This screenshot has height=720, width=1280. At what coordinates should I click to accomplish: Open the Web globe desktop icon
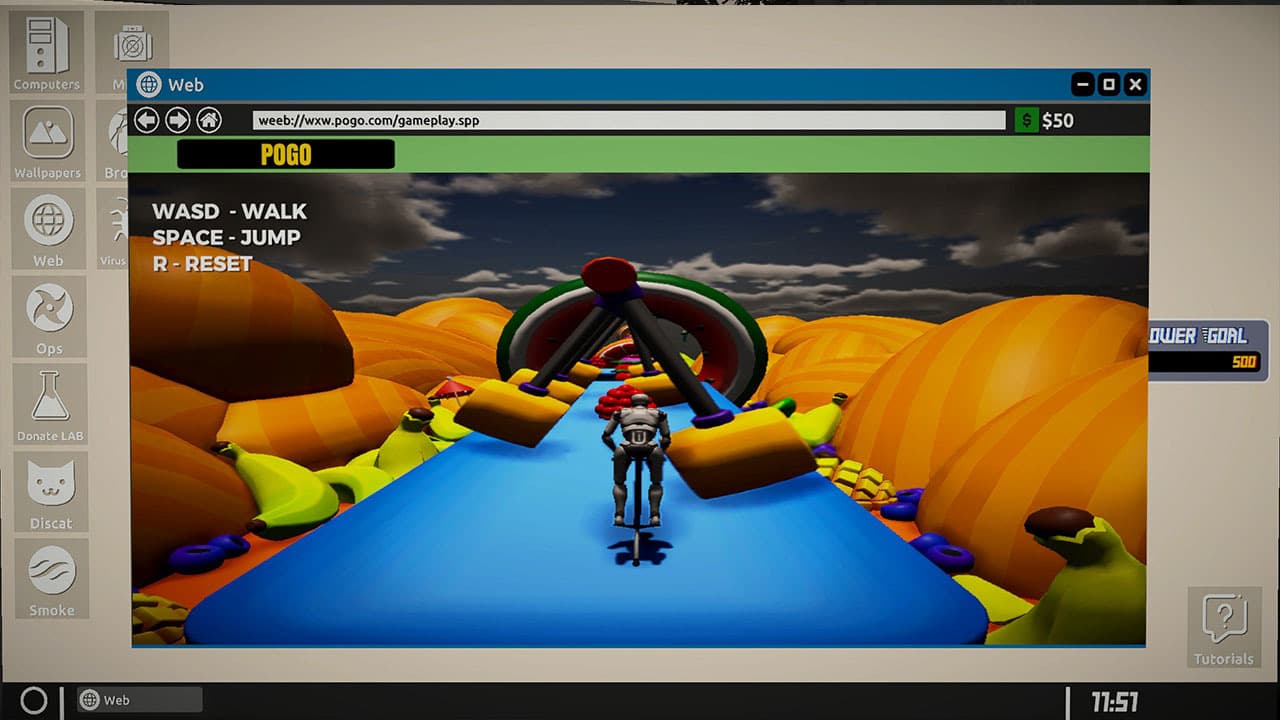pyautogui.click(x=47, y=228)
